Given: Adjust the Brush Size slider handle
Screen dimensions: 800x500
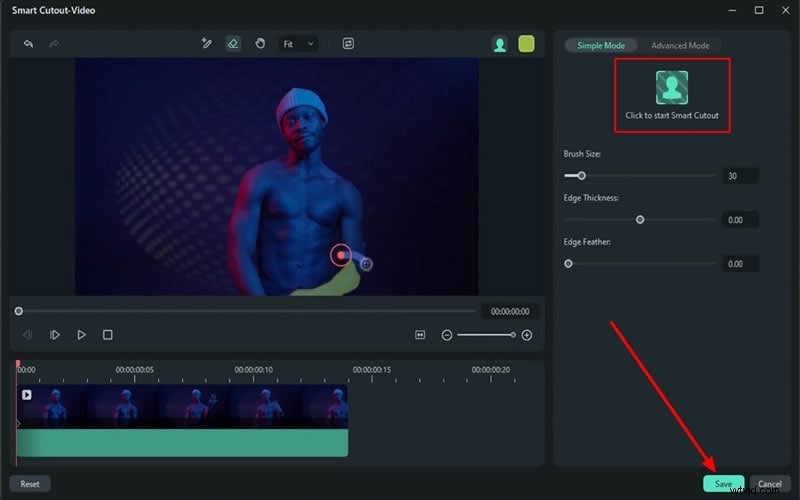Looking at the screenshot, I should pos(581,176).
